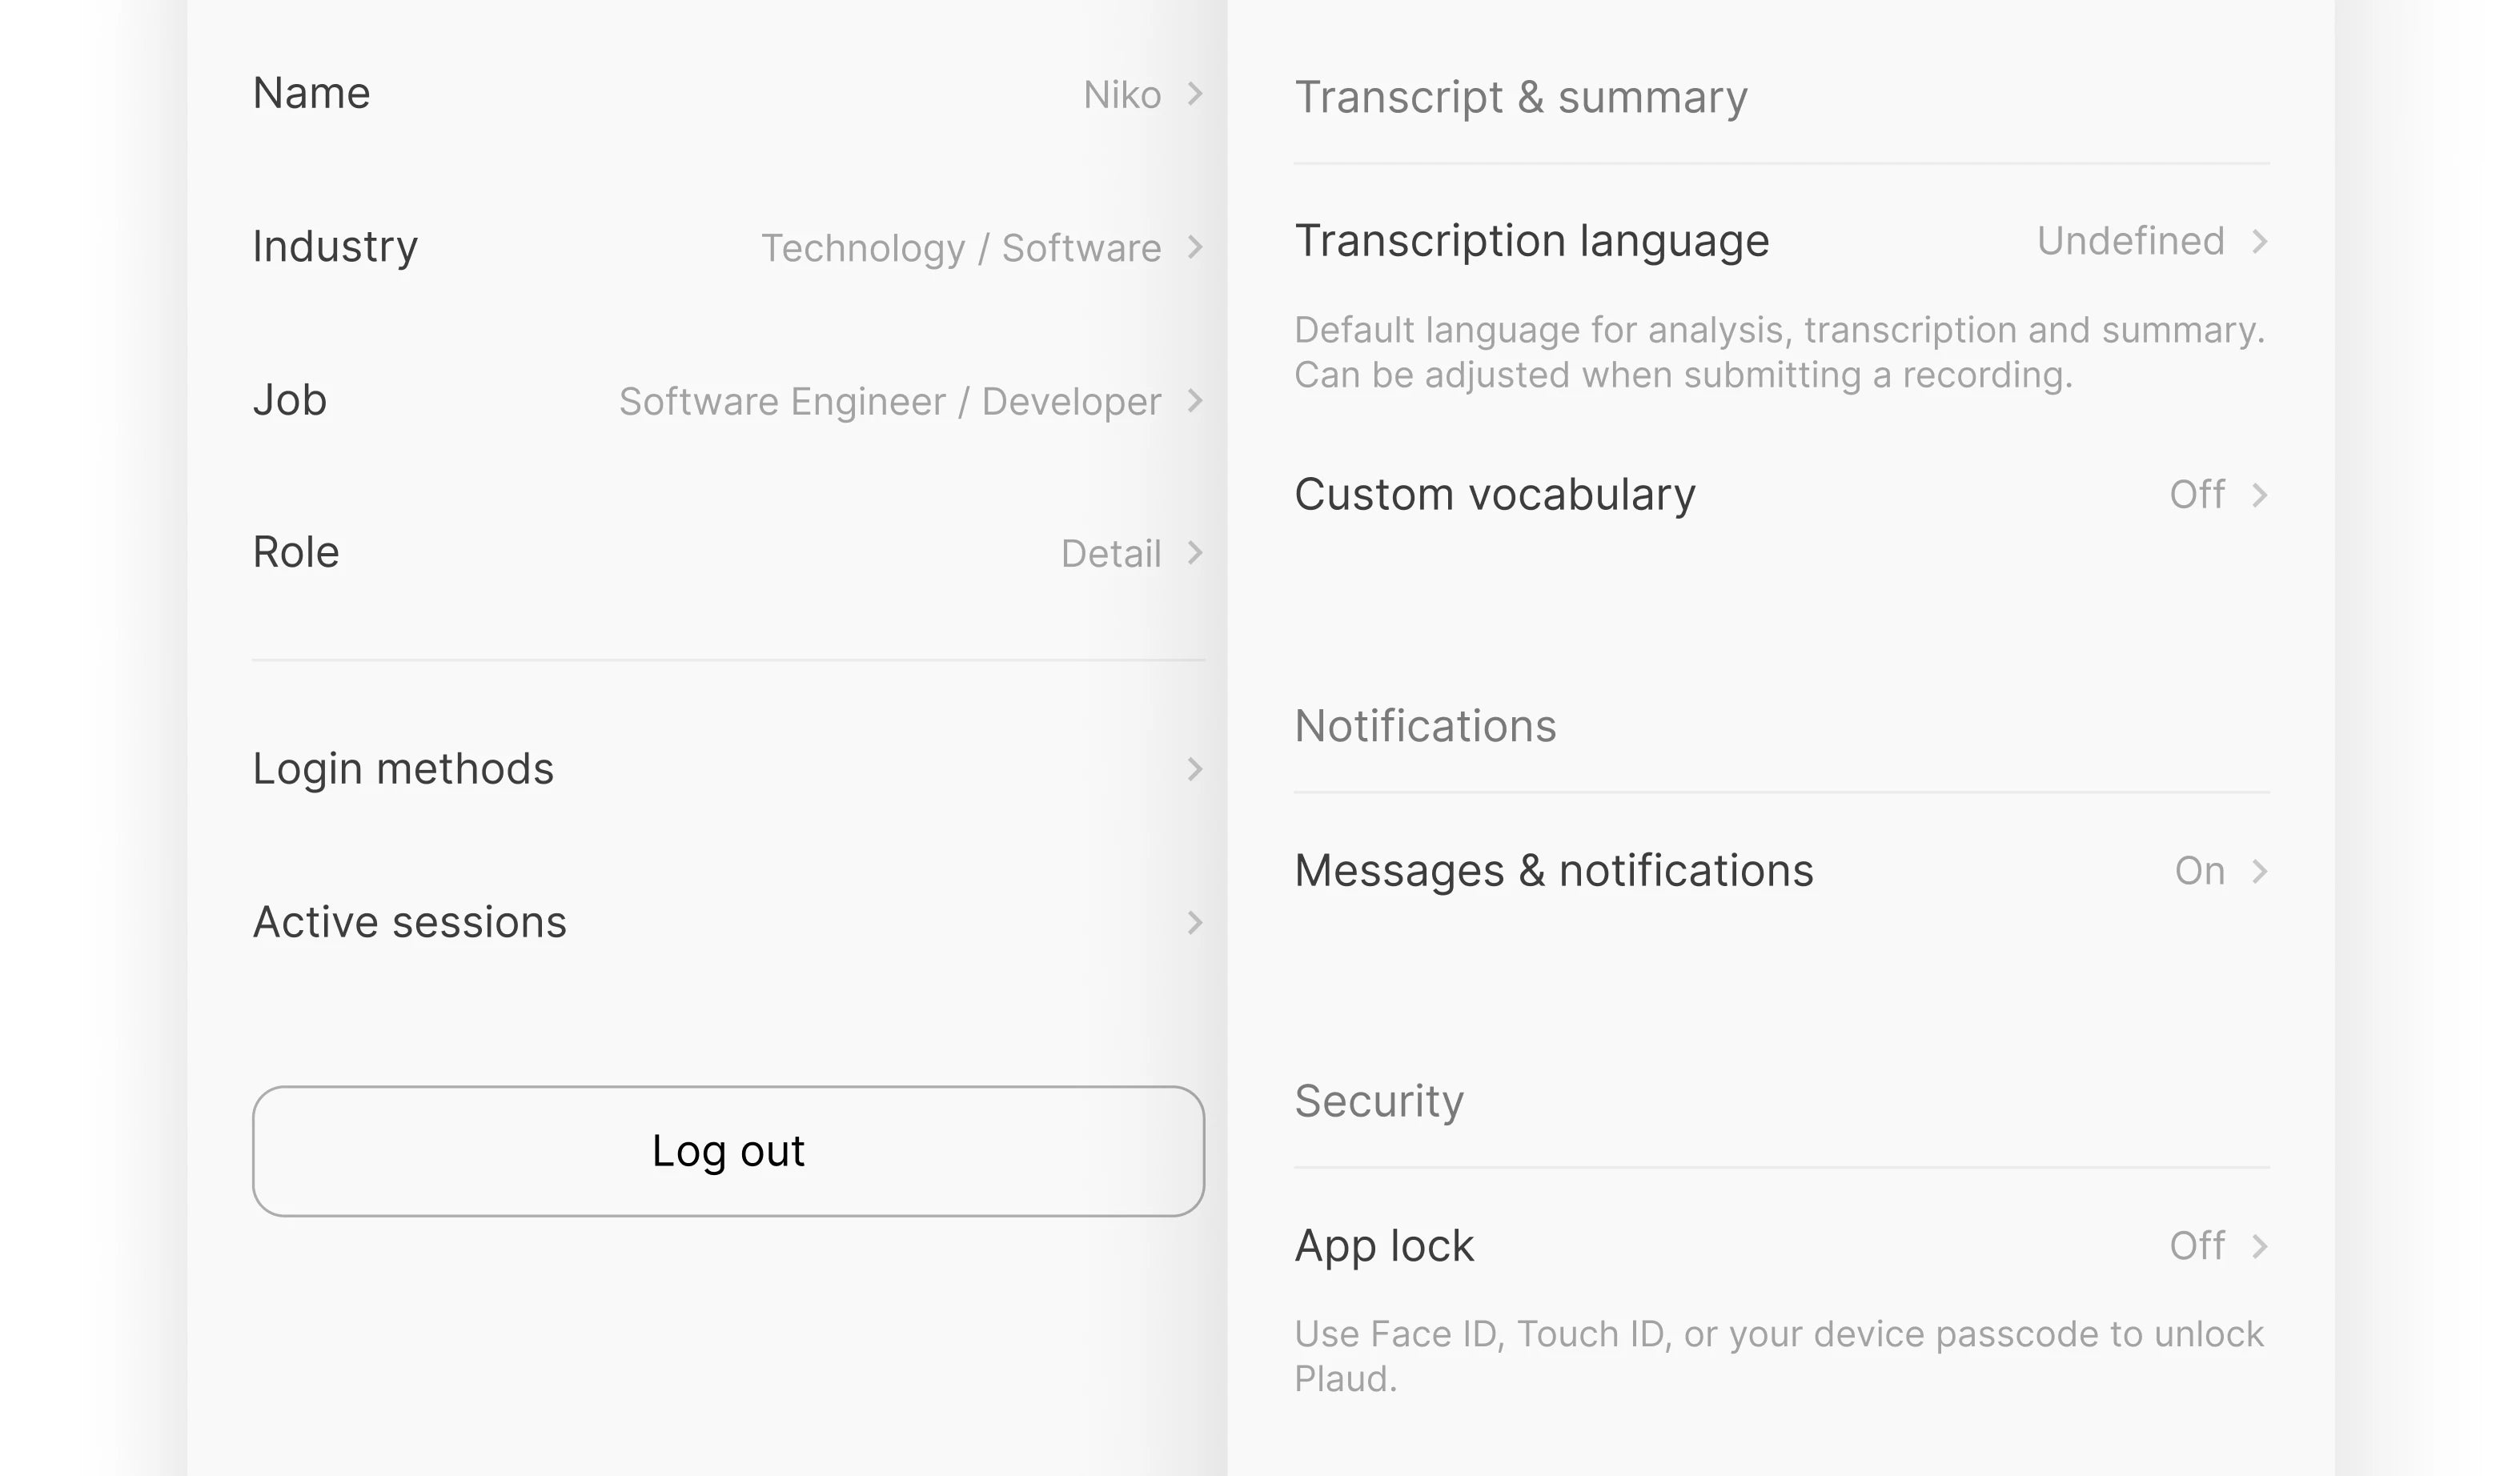This screenshot has height=1476, width=2520.
Task: Expand the Software Engineer / Developer job value
Action: (x=890, y=402)
